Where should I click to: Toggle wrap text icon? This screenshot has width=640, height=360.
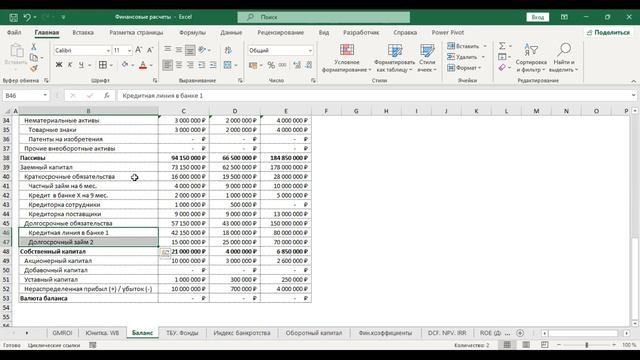point(228,50)
